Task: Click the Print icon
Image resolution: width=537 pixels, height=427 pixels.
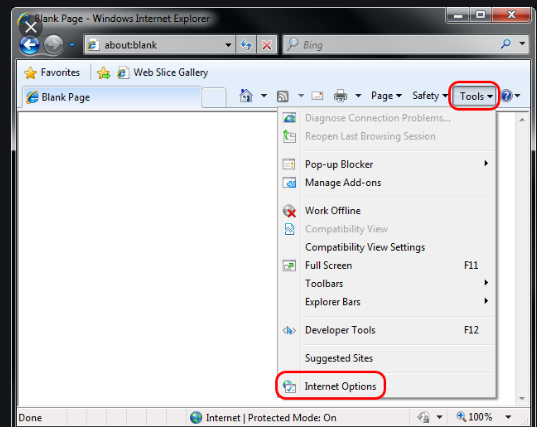Action: (x=340, y=96)
